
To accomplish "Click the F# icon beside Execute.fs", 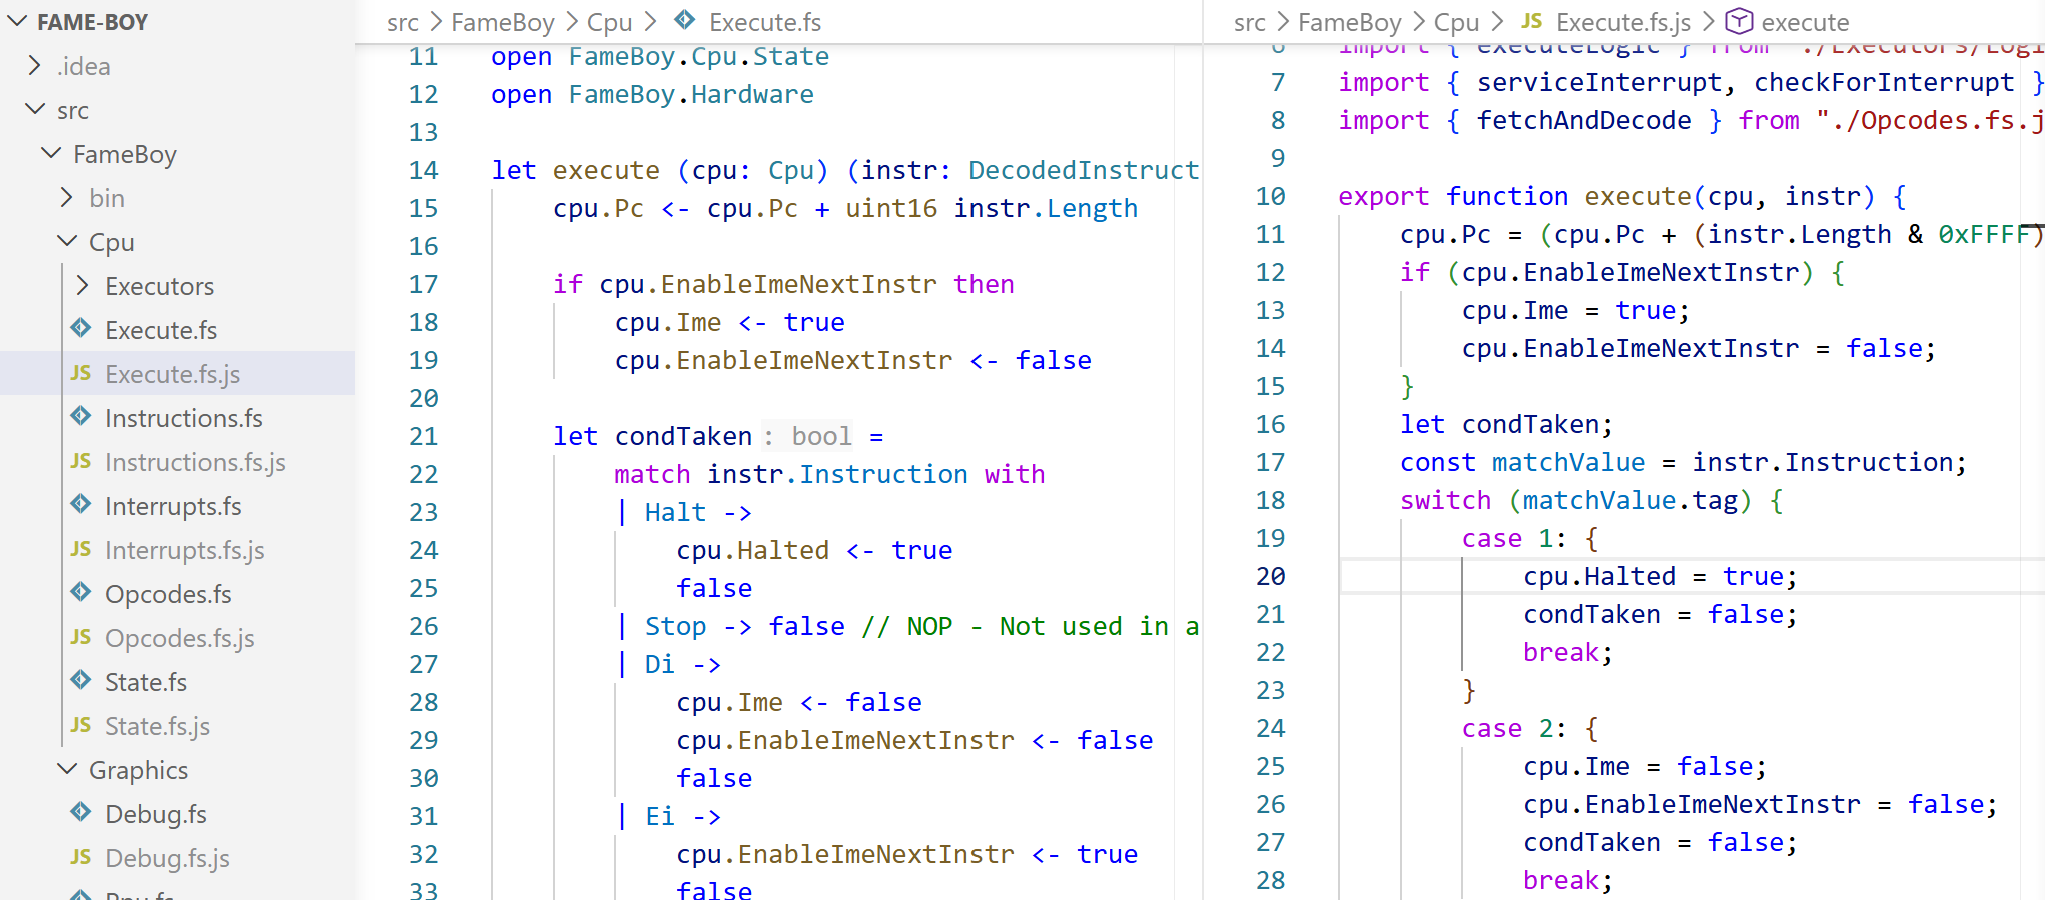I will pyautogui.click(x=81, y=329).
